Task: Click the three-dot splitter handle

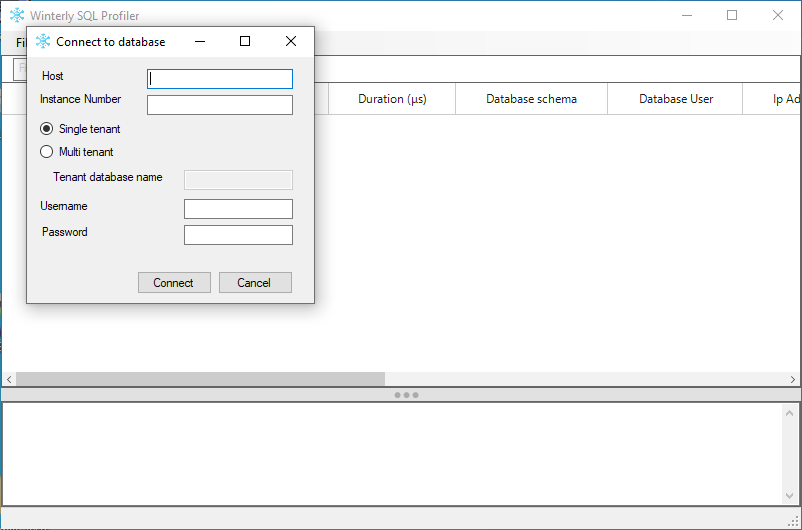Action: (407, 395)
